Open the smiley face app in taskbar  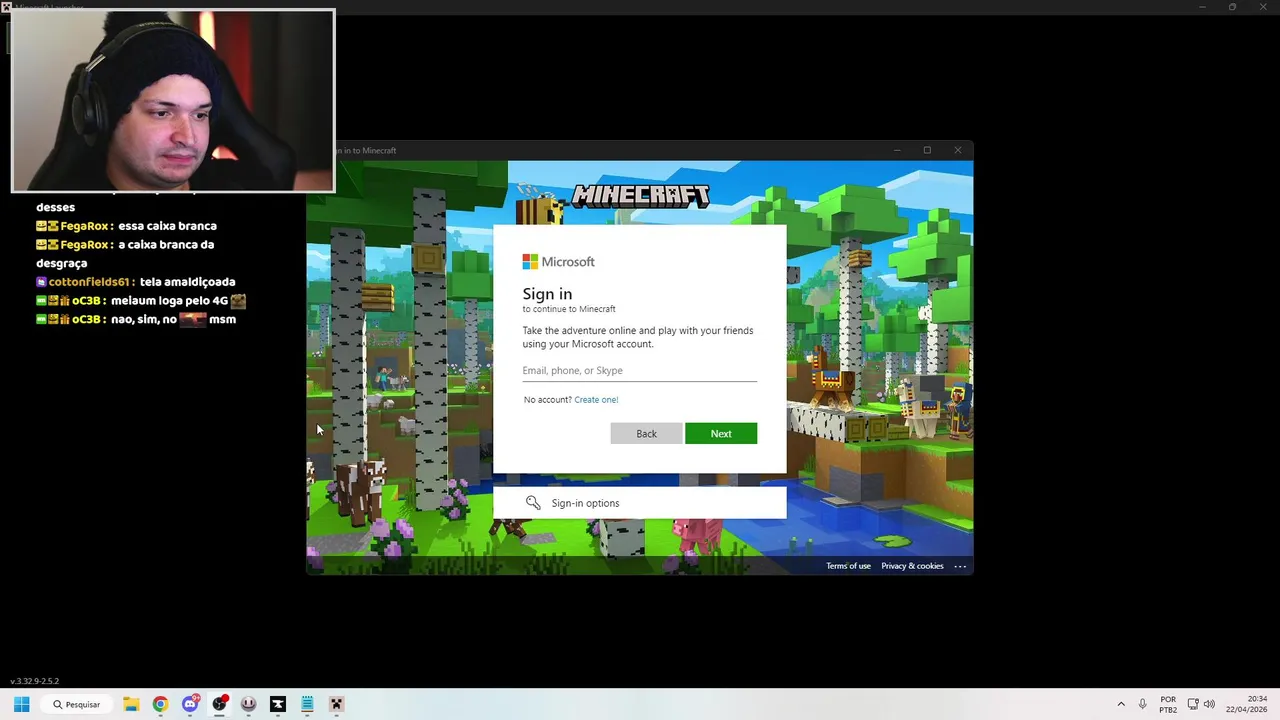coord(248,704)
